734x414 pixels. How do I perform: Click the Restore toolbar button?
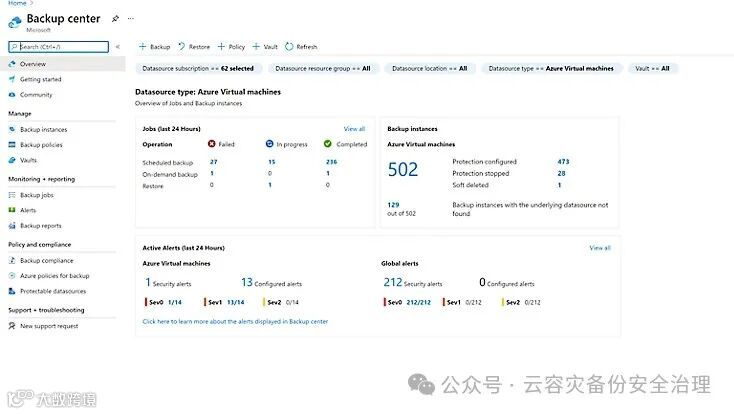pos(194,47)
